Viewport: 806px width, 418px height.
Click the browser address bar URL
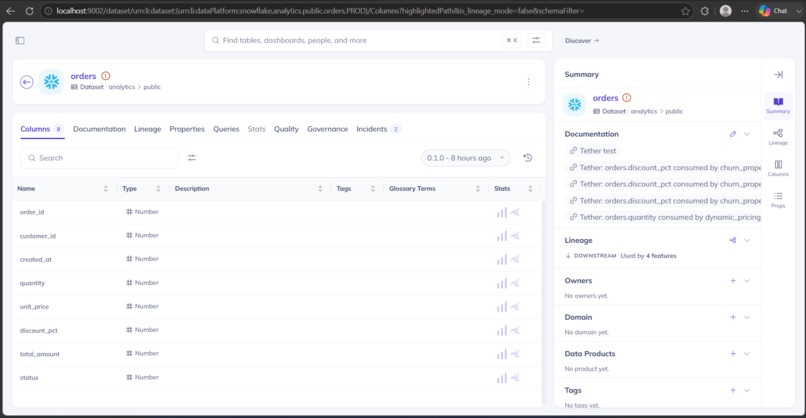[x=320, y=11]
